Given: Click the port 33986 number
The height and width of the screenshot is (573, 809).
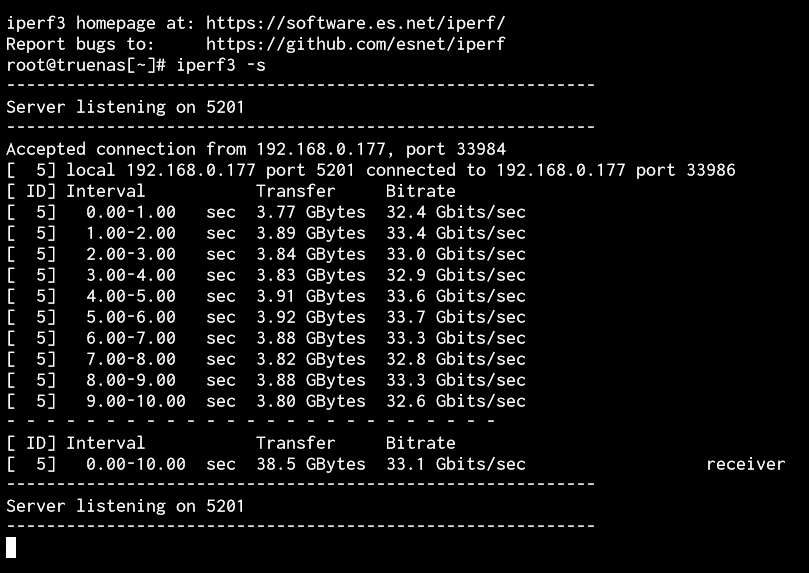Looking at the screenshot, I should pos(710,170).
